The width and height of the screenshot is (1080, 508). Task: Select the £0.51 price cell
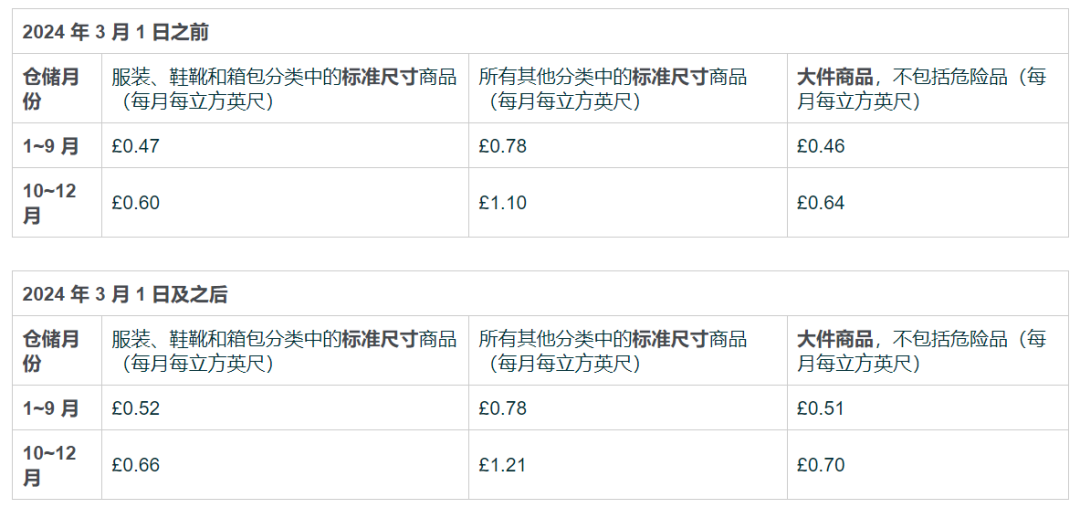821,408
